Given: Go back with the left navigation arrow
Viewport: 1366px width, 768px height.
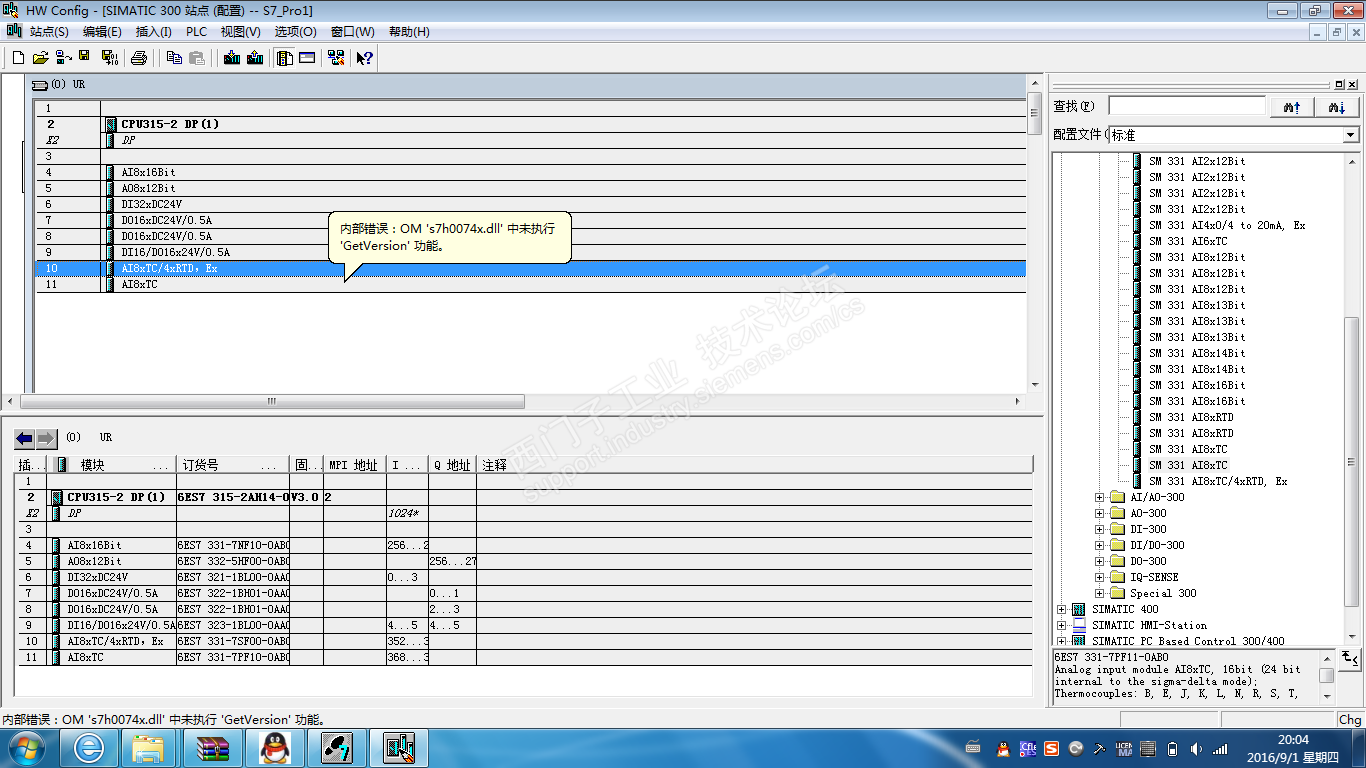Looking at the screenshot, I should [25, 438].
